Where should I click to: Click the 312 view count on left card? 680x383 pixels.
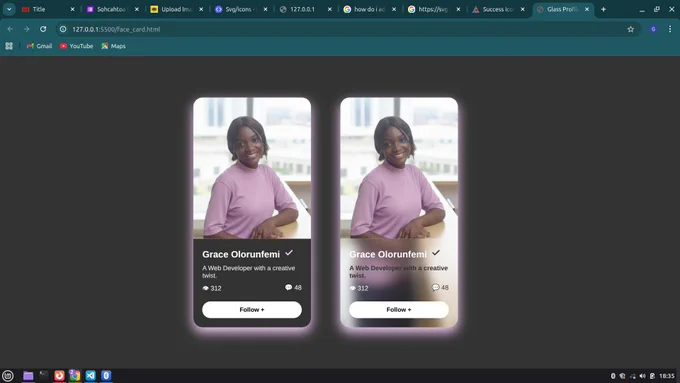tap(216, 288)
